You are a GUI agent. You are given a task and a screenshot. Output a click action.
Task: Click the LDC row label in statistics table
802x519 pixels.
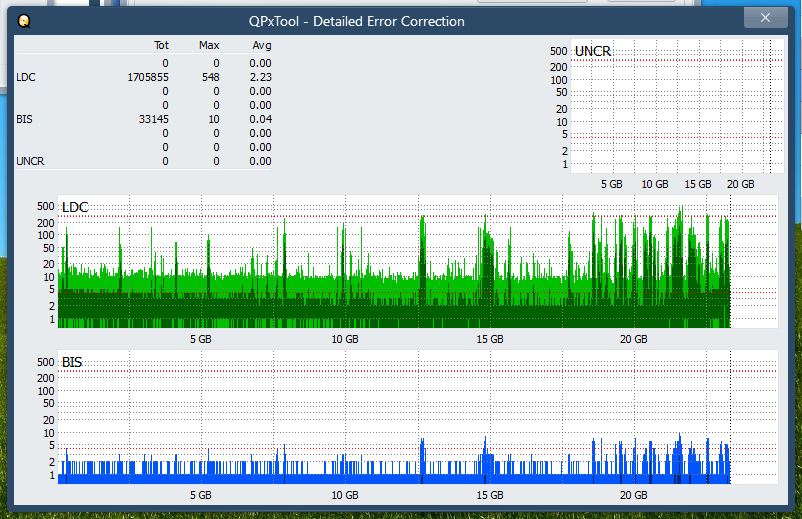[x=25, y=77]
